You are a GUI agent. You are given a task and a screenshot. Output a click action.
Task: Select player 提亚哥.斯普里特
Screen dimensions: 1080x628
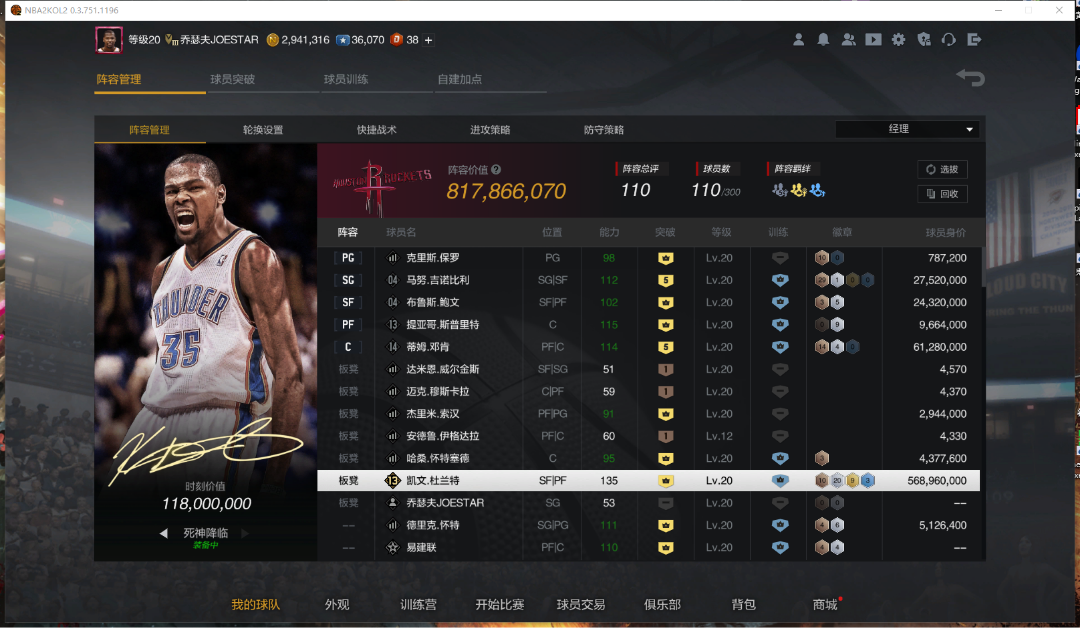click(x=442, y=325)
